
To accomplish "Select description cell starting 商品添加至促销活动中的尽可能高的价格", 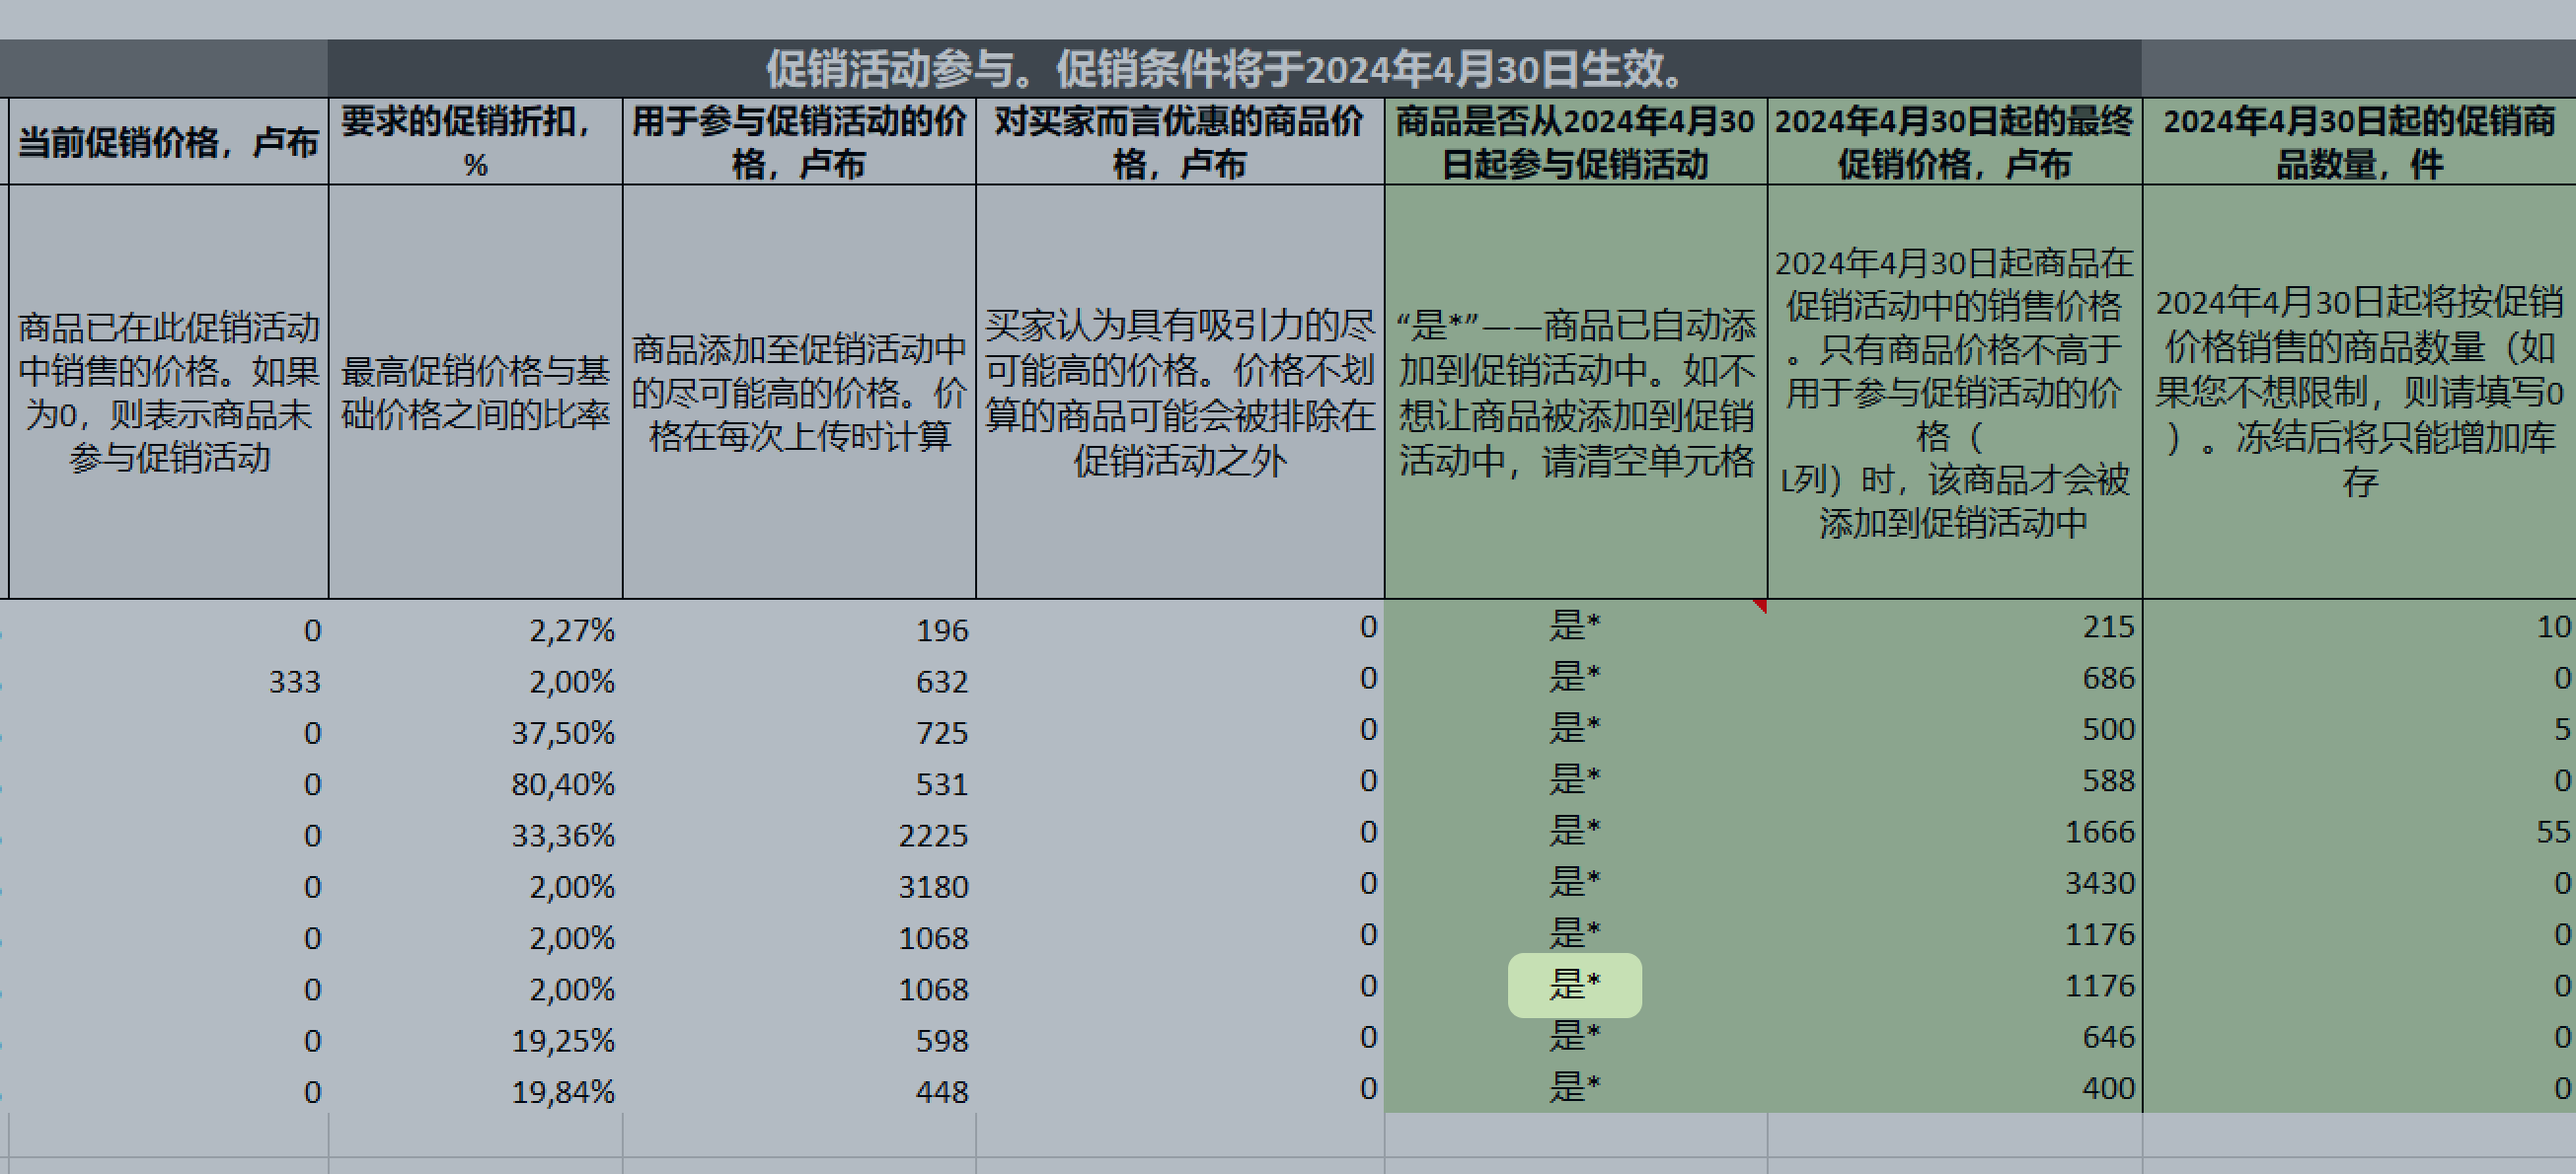I will (799, 392).
